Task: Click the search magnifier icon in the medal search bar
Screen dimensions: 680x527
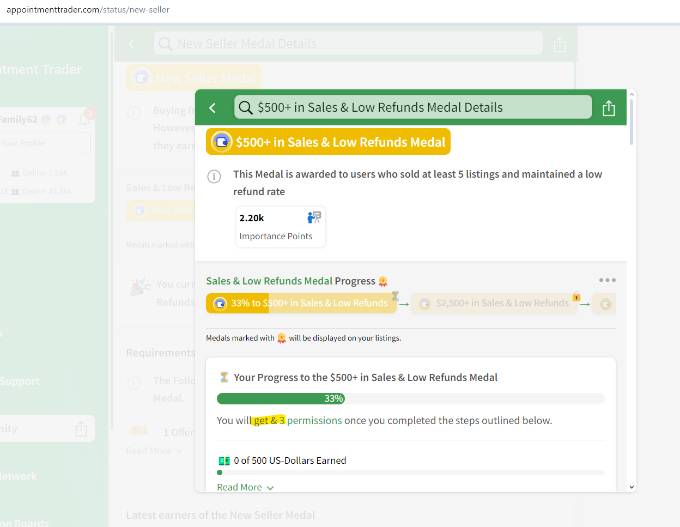Action: [x=246, y=108]
